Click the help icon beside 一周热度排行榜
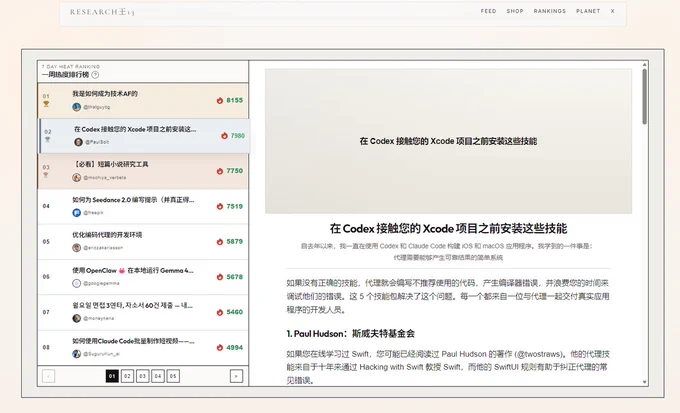Image resolution: width=680 pixels, height=413 pixels. [x=95, y=75]
